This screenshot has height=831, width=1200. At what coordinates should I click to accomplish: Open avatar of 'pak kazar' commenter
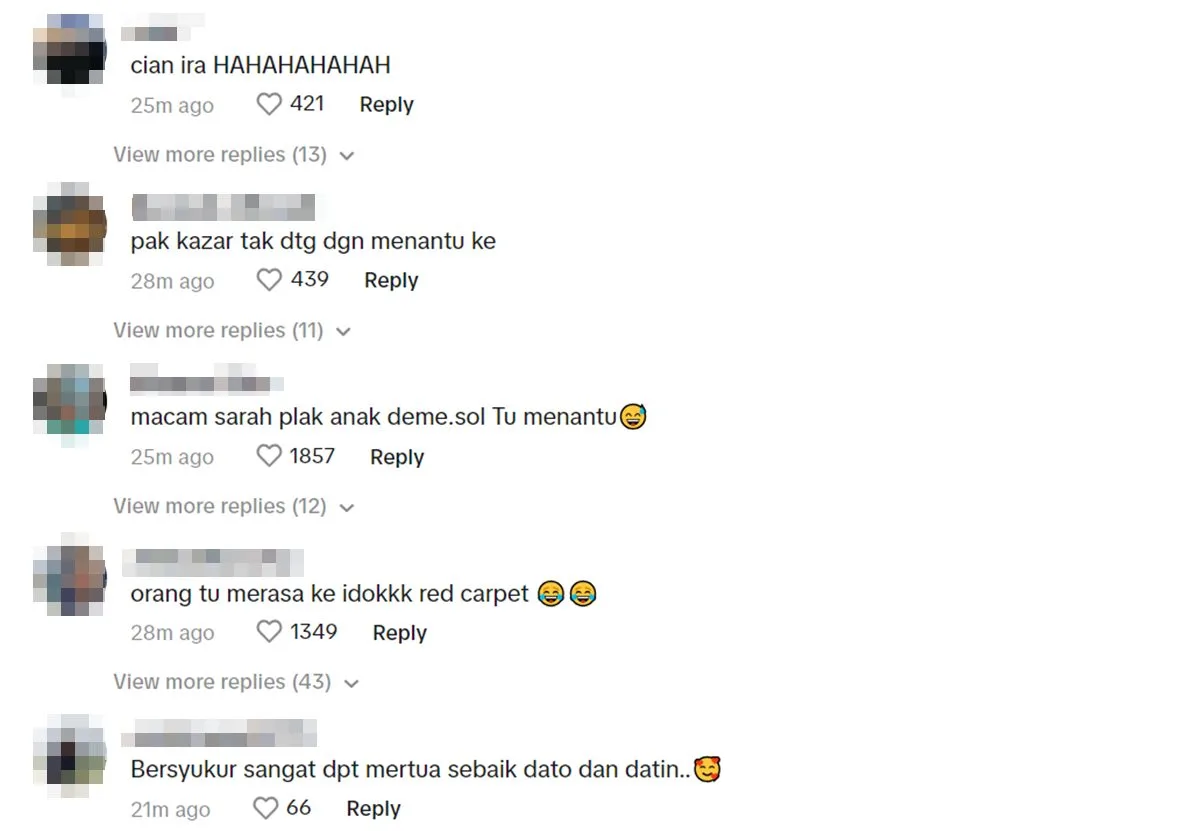69,224
